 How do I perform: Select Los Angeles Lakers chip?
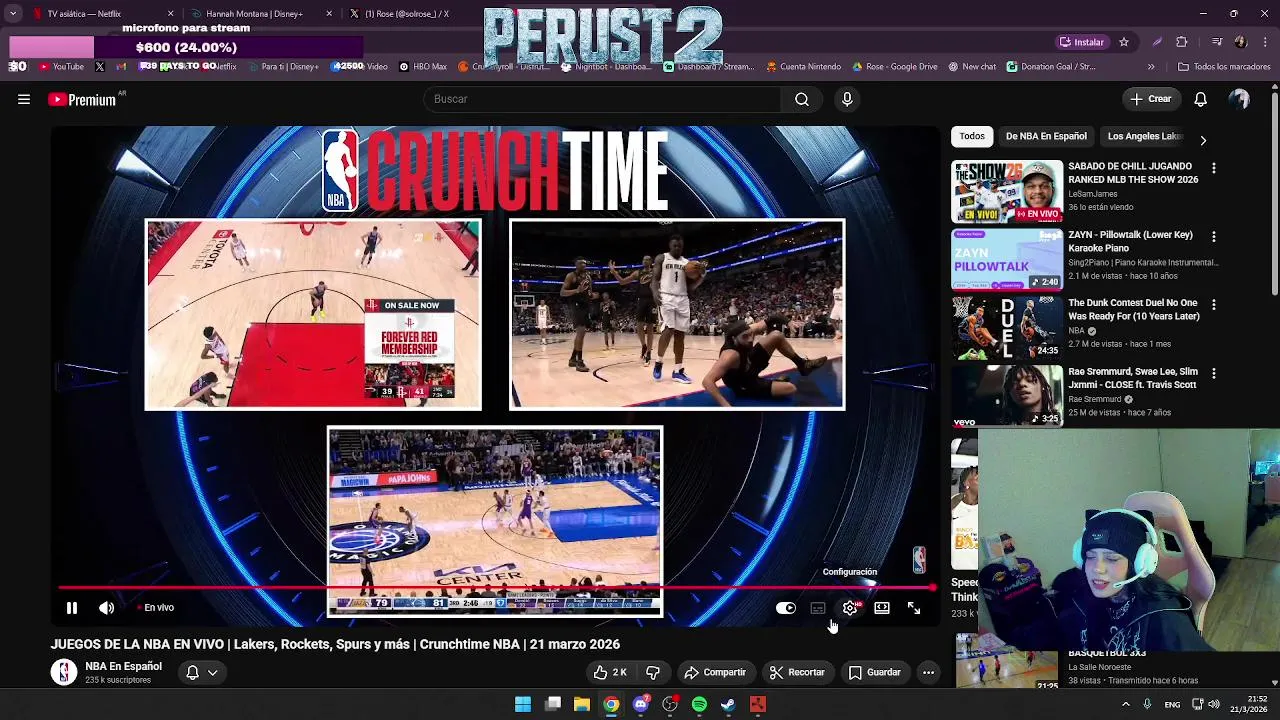tap(1145, 136)
